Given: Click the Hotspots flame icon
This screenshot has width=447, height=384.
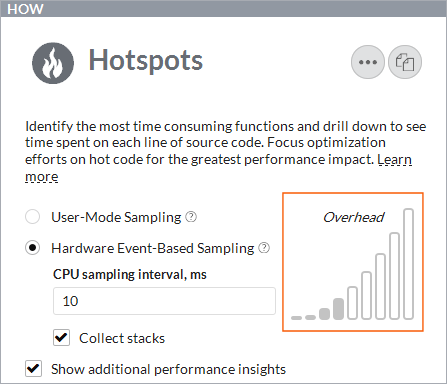Looking at the screenshot, I should [x=53, y=63].
